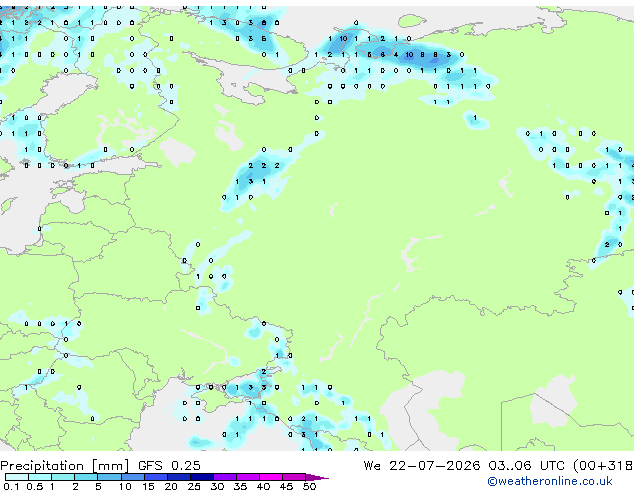
Task: Pick the 30–35 mm purple legend swatch
Action: 225,477
